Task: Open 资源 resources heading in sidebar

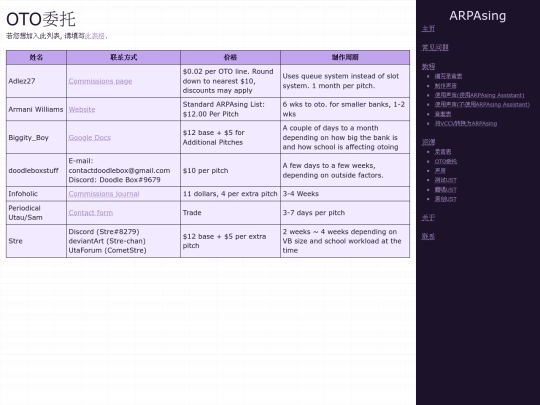Action: 428,142
